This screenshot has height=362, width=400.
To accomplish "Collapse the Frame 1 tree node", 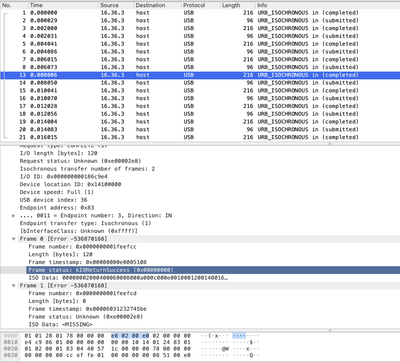I will coord(13,286).
